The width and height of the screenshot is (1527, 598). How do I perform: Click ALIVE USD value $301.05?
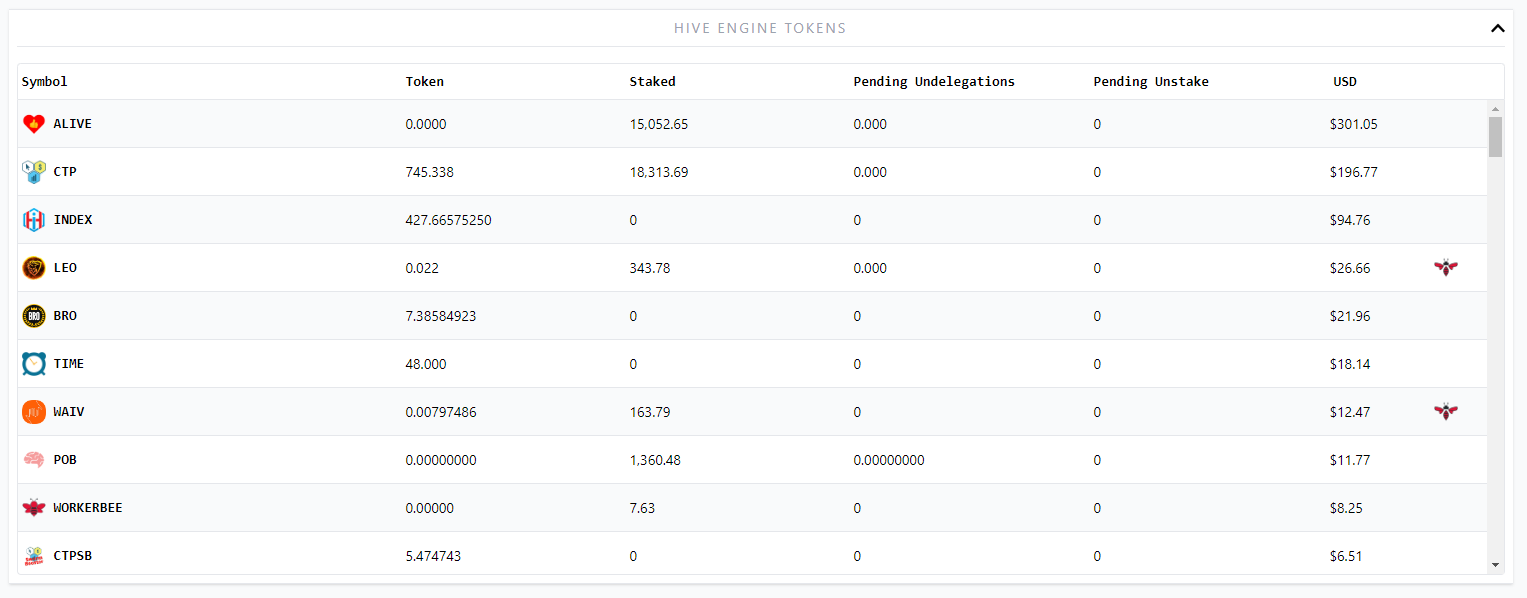pyautogui.click(x=1354, y=124)
